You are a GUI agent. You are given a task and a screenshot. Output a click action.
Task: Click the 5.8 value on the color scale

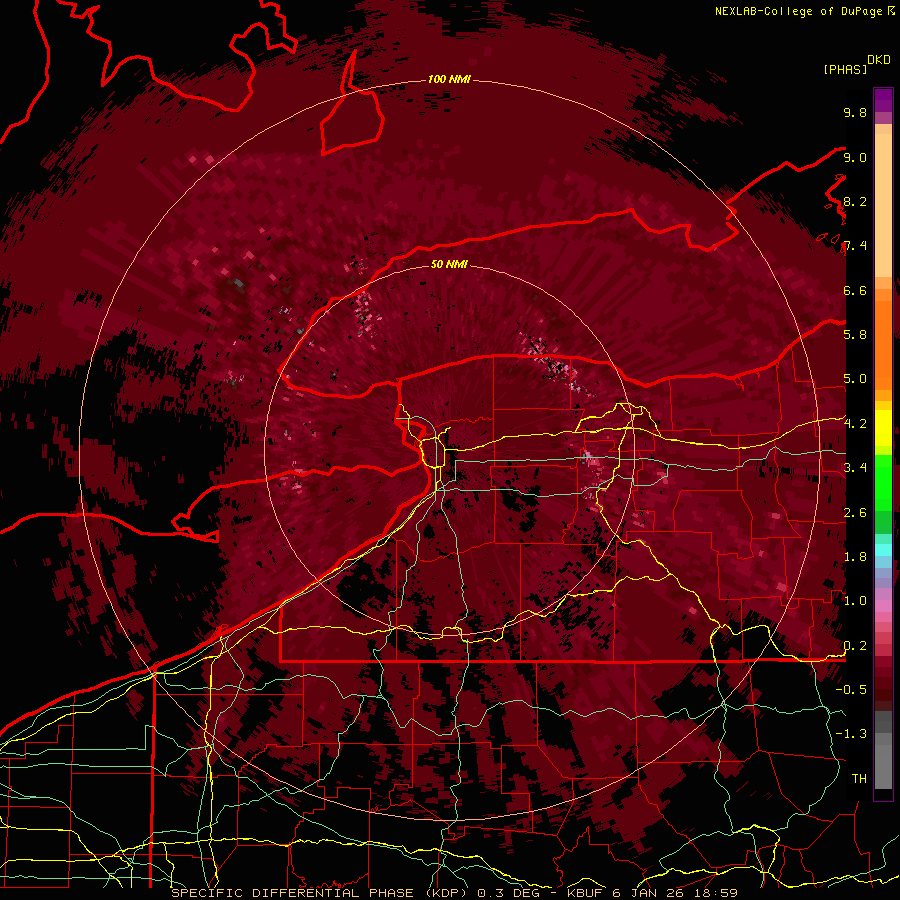[855, 335]
